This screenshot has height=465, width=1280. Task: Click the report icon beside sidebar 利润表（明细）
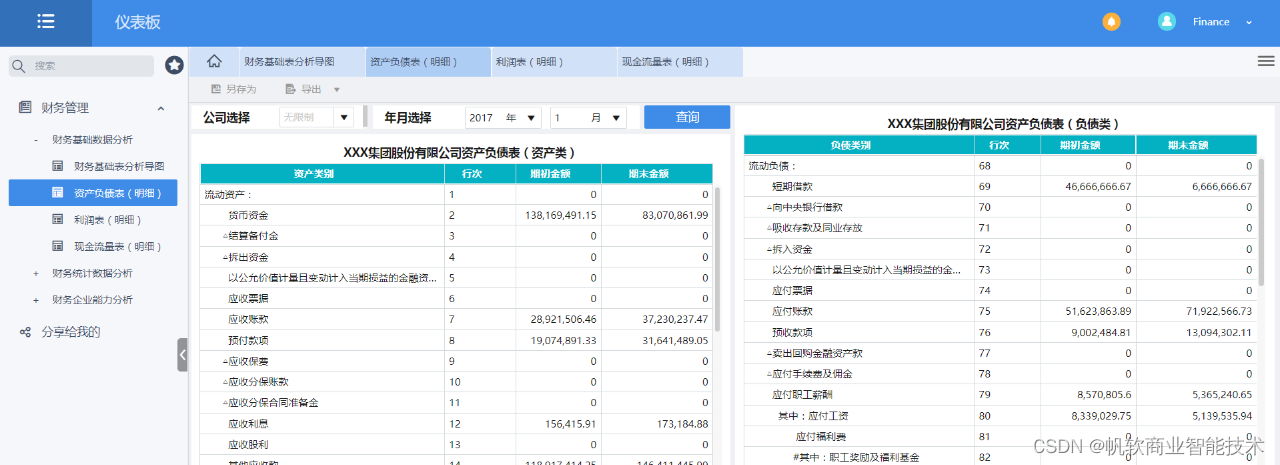(x=57, y=219)
